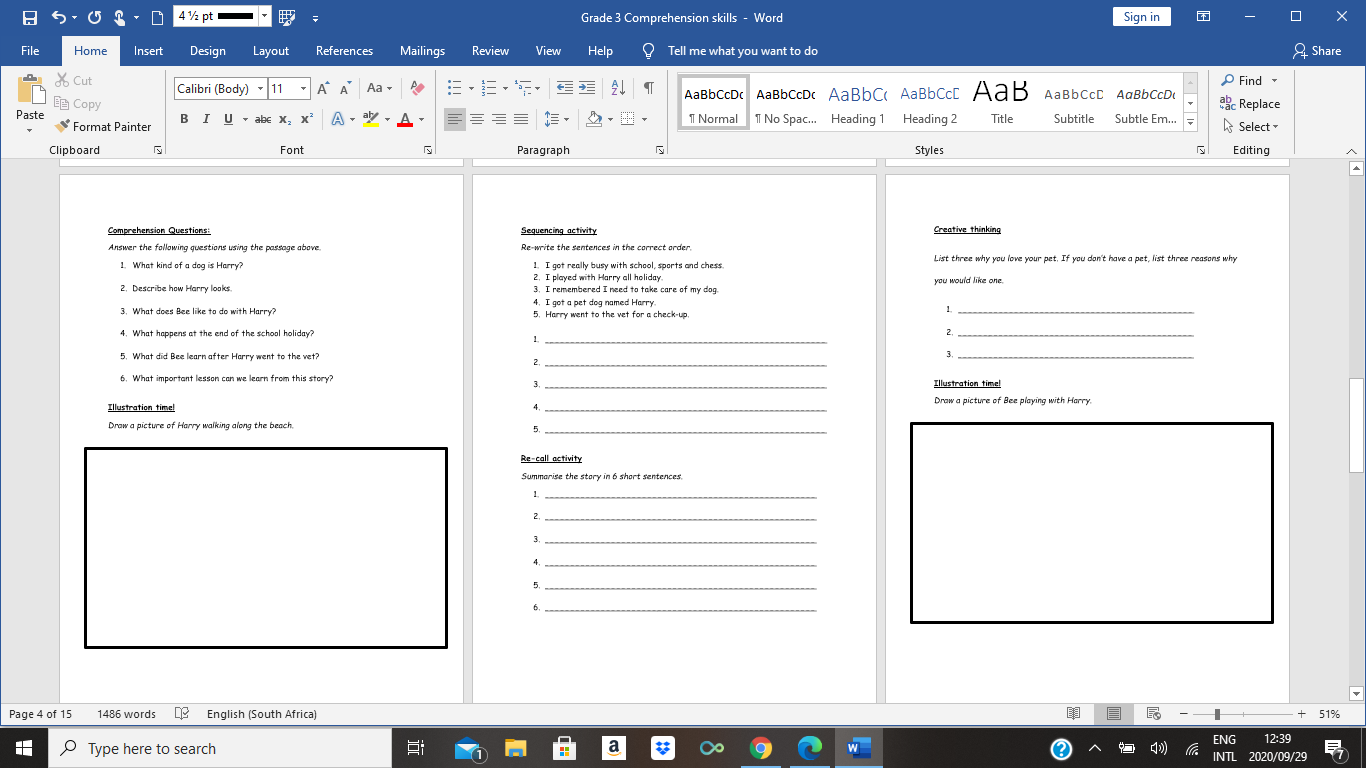Click Shrink Font icon
Viewport: 1366px width, 768px height.
click(345, 89)
